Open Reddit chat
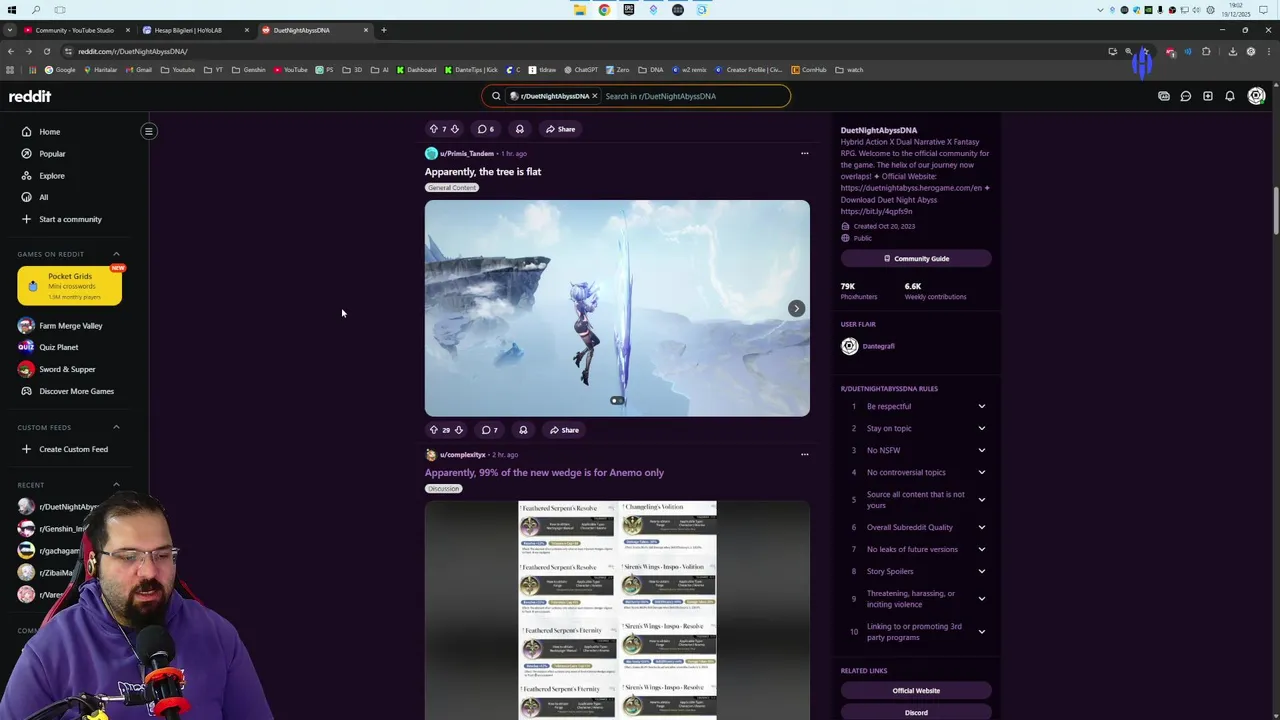Image resolution: width=1280 pixels, height=720 pixels. [1186, 96]
